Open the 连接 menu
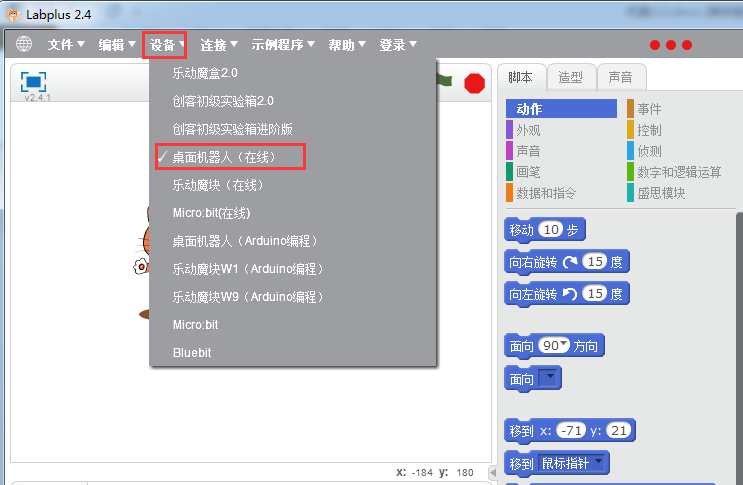743x485 pixels. click(218, 45)
